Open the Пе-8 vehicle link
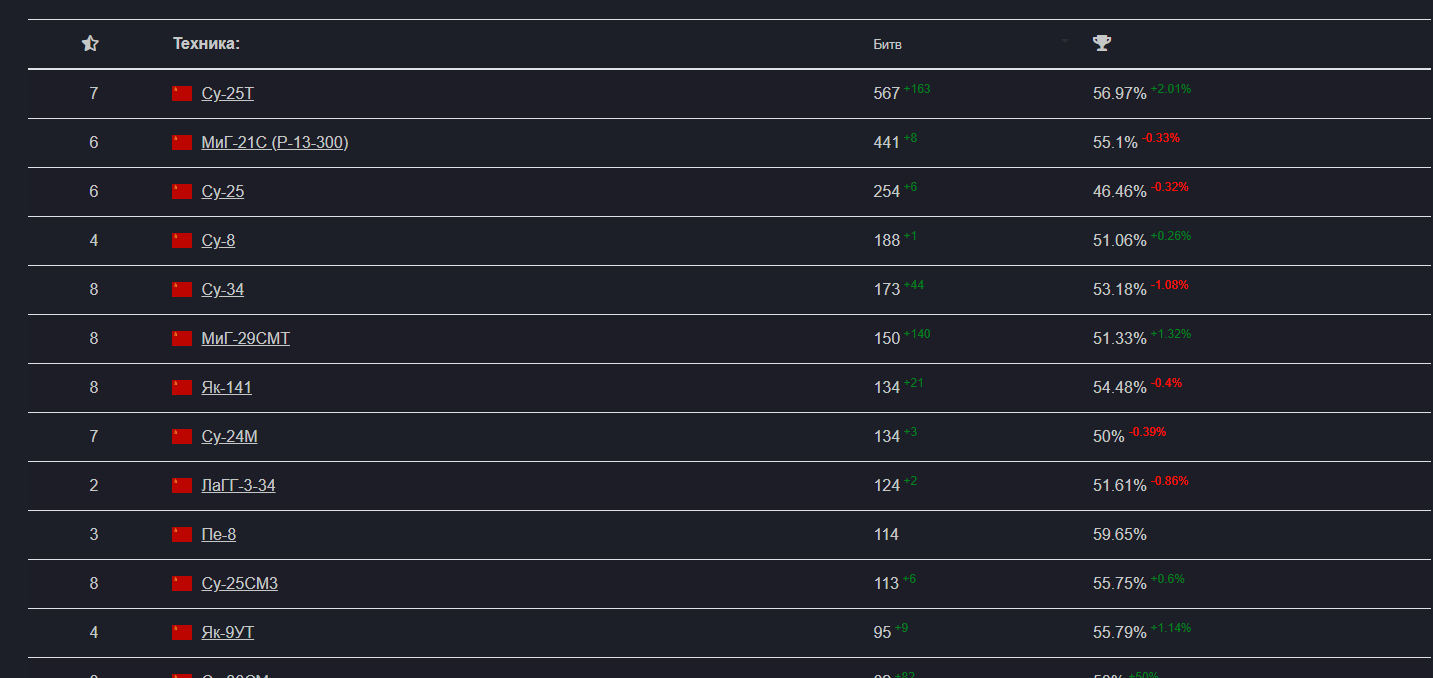Image resolution: width=1433 pixels, height=678 pixels. [218, 534]
